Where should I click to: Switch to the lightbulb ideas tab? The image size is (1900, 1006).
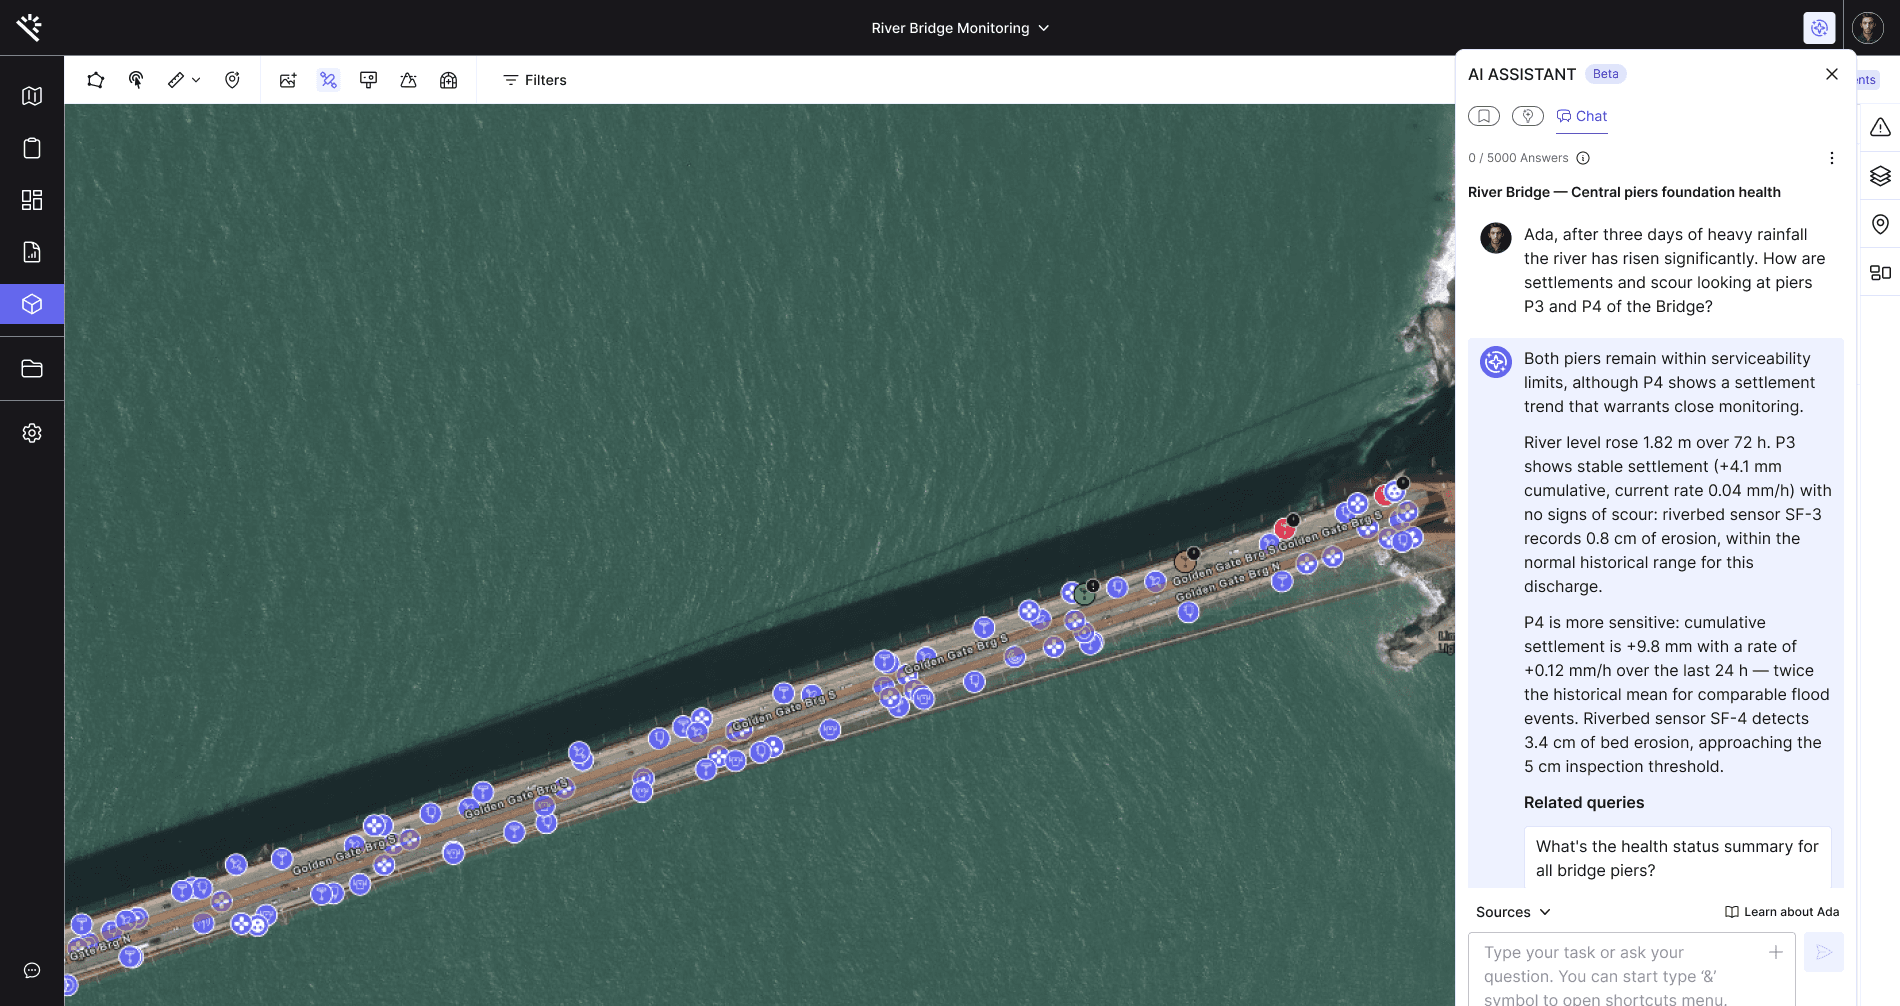click(x=1528, y=116)
